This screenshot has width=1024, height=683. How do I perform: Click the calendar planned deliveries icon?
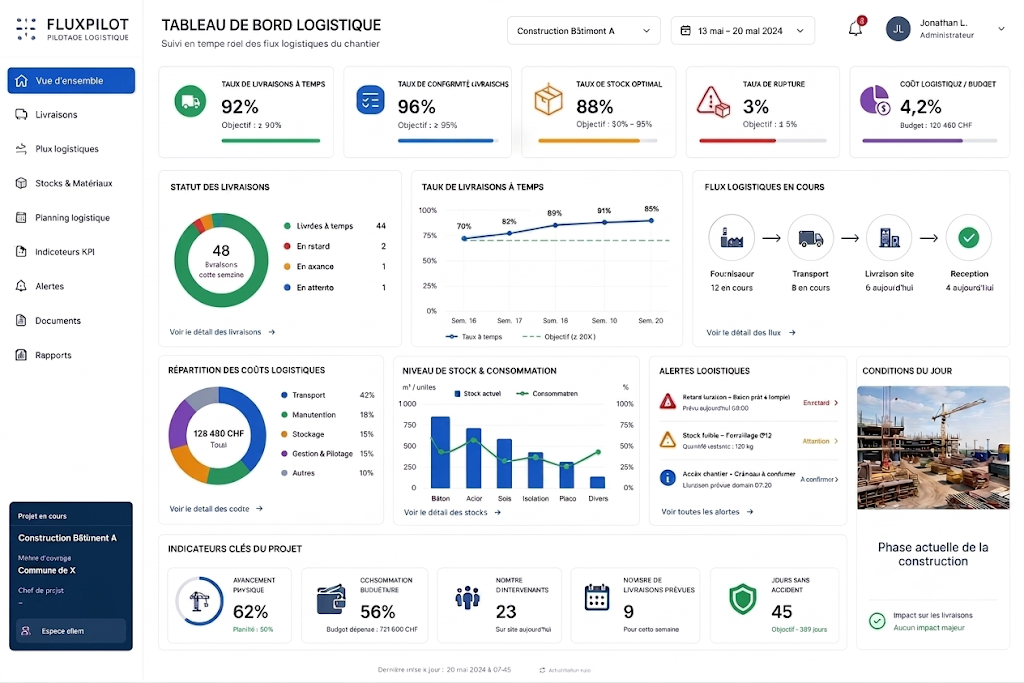(x=597, y=597)
